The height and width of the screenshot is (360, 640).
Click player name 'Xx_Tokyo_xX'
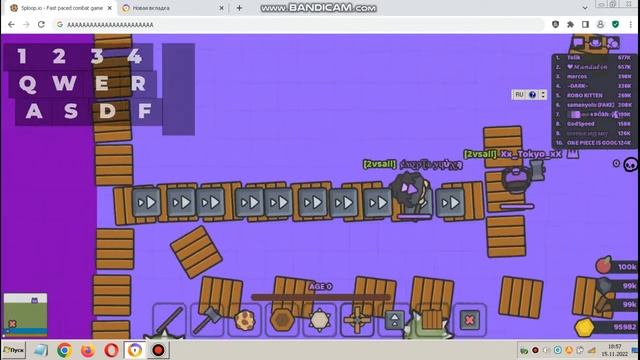[531, 154]
